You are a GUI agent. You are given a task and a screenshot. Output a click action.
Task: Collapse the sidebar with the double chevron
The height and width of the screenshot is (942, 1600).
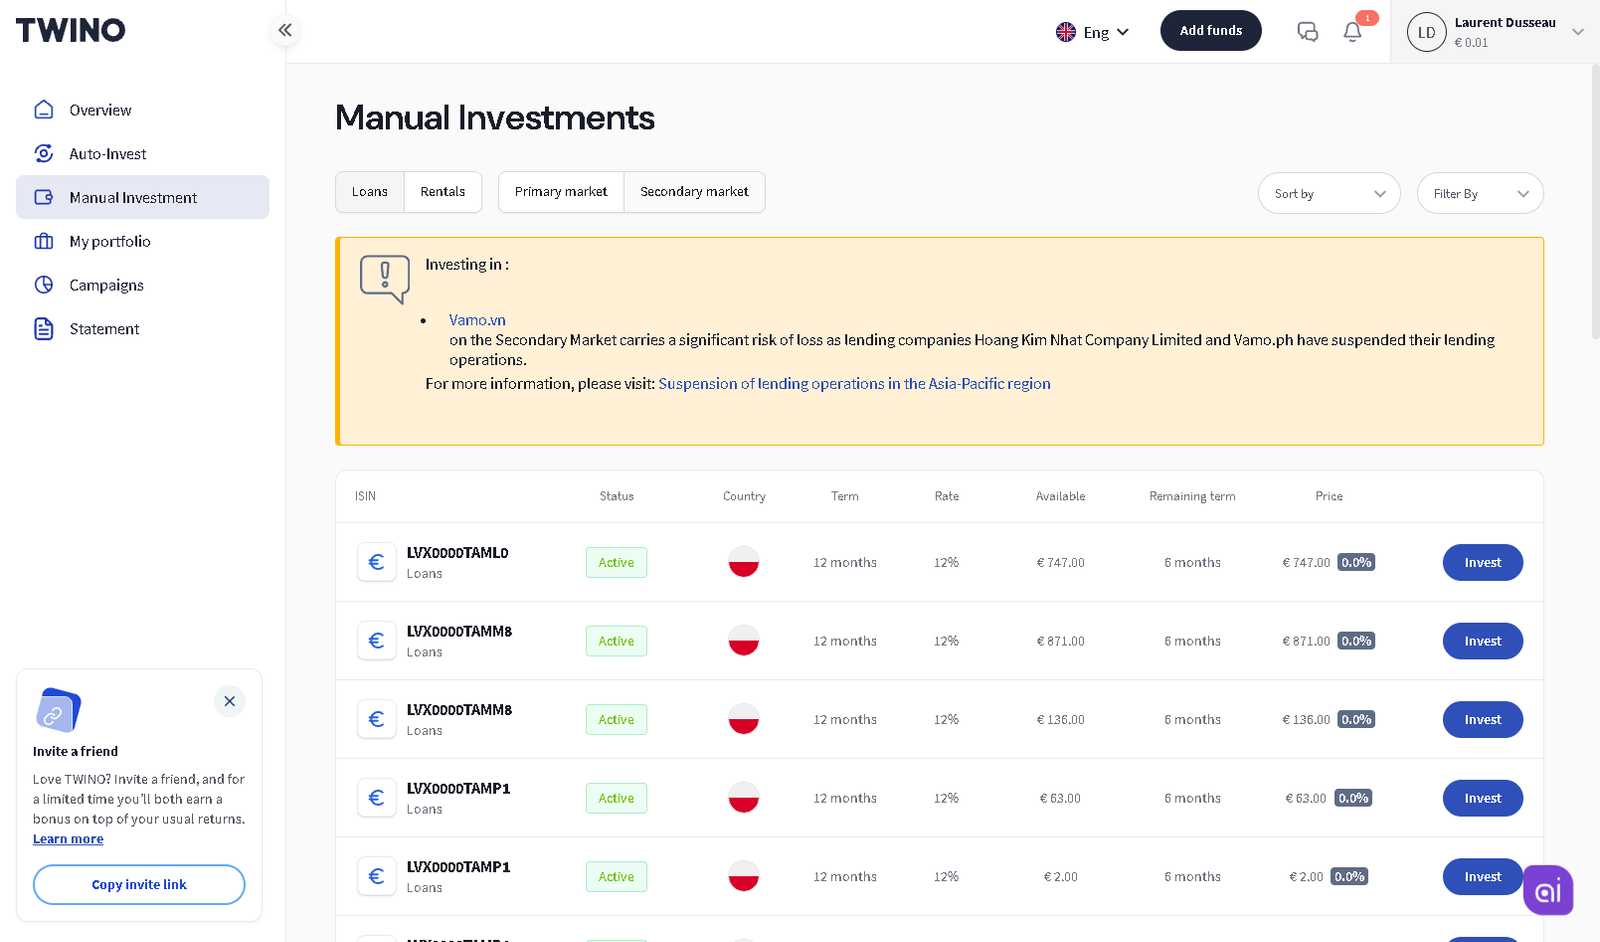pyautogui.click(x=285, y=30)
